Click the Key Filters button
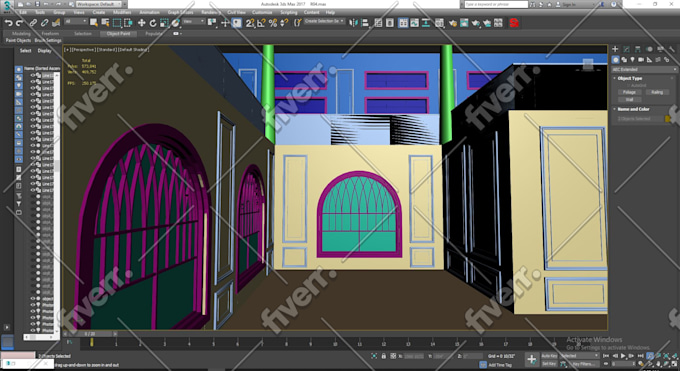Screen dimensions: 680x371 pyautogui.click(x=584, y=364)
